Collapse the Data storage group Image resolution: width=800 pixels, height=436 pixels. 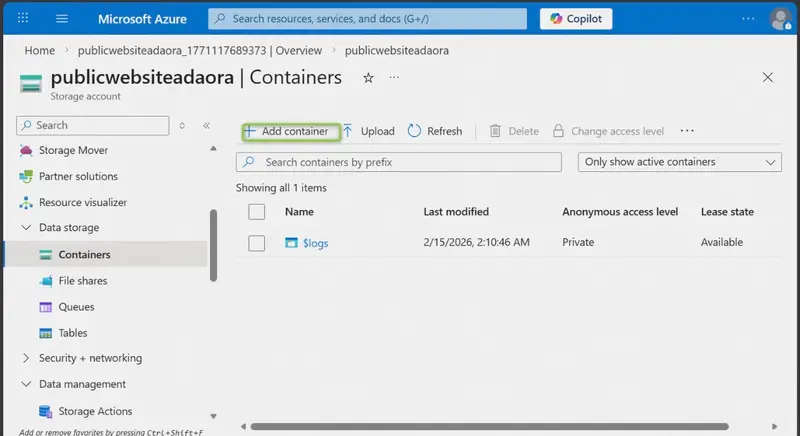click(26, 227)
